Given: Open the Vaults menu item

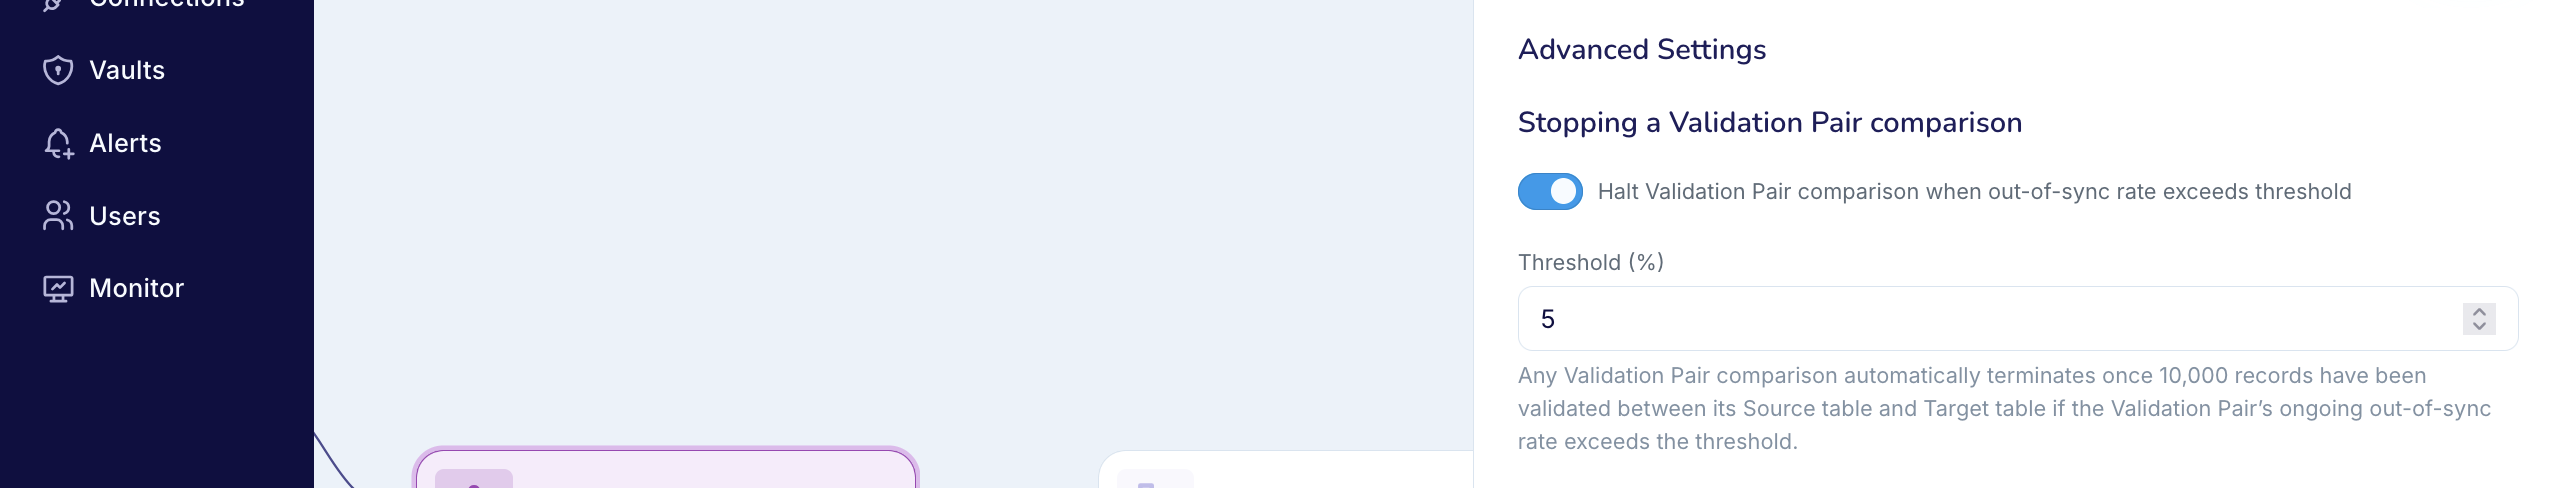Looking at the screenshot, I should (x=127, y=70).
